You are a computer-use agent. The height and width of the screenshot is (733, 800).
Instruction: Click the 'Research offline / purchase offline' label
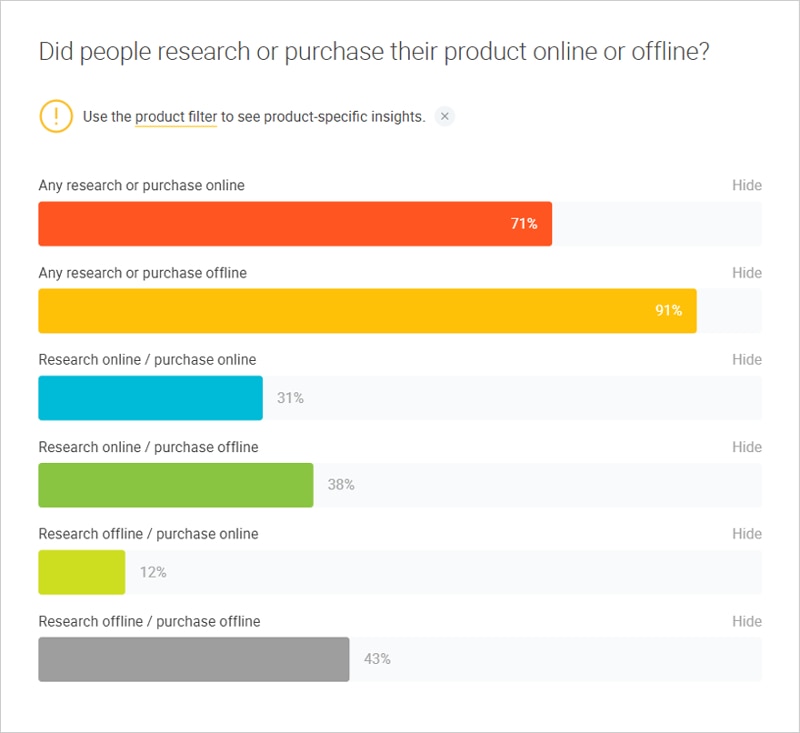pos(149,621)
